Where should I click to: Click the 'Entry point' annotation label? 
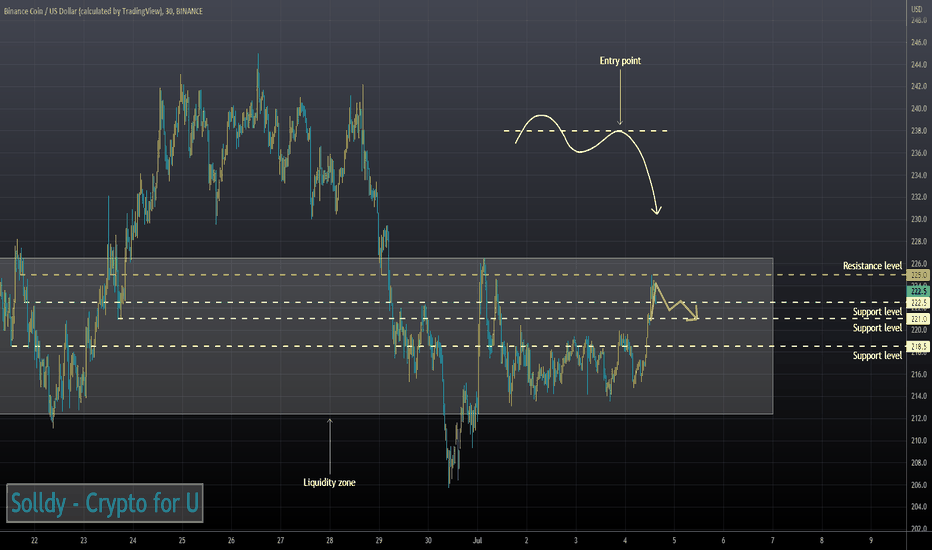(x=620, y=61)
